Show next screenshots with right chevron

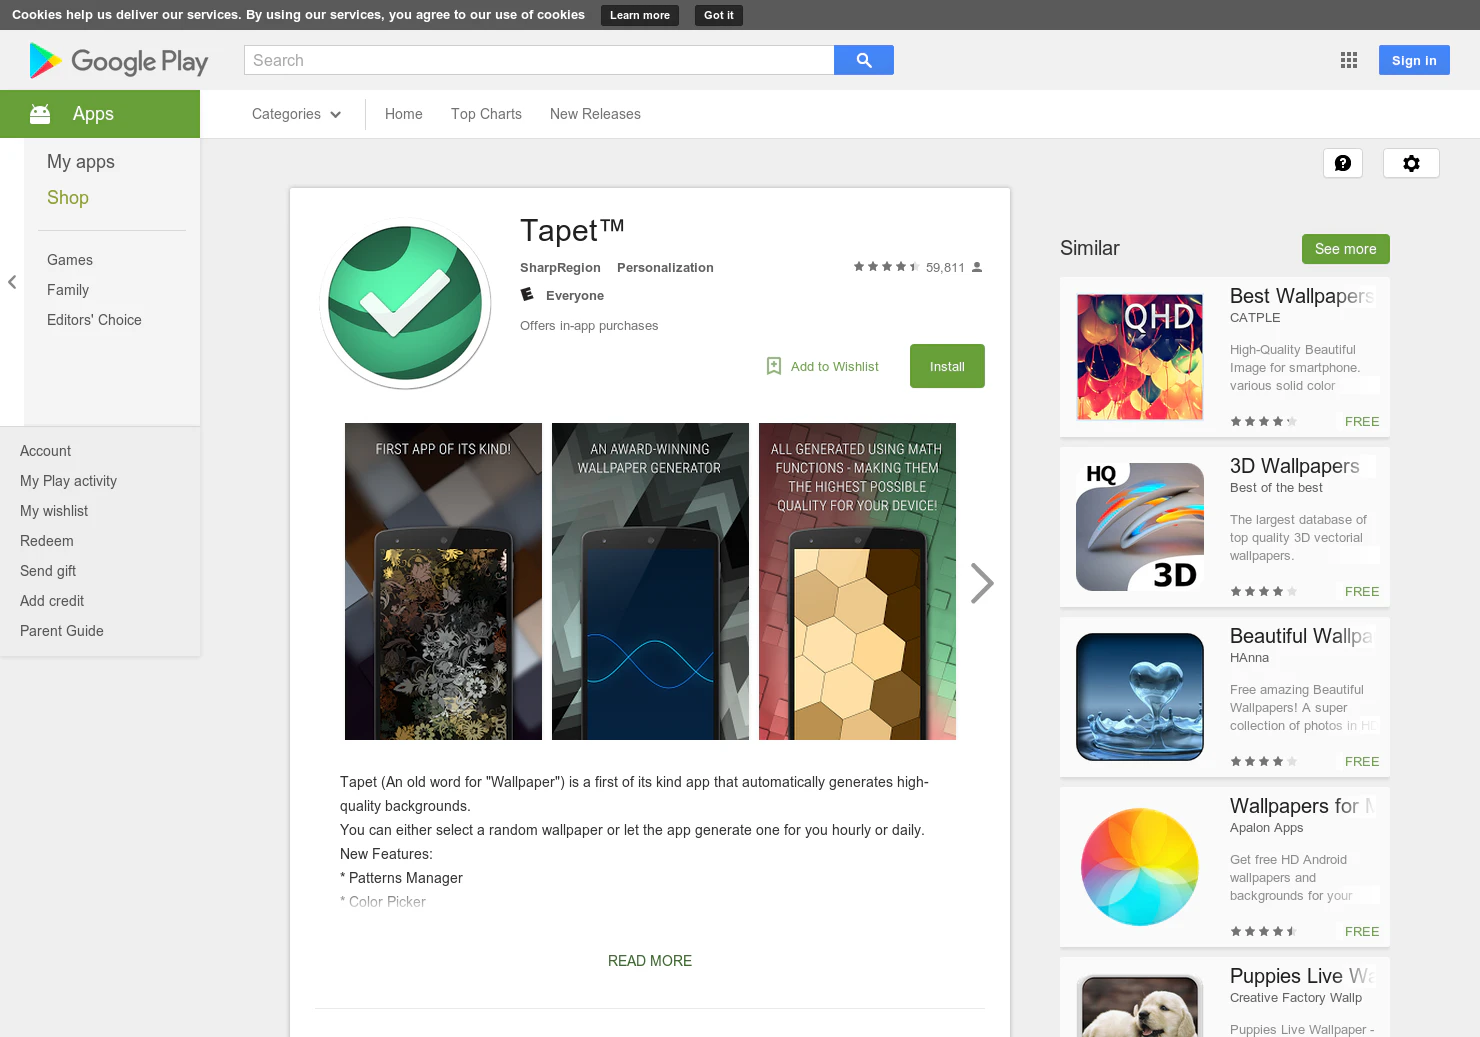[982, 583]
